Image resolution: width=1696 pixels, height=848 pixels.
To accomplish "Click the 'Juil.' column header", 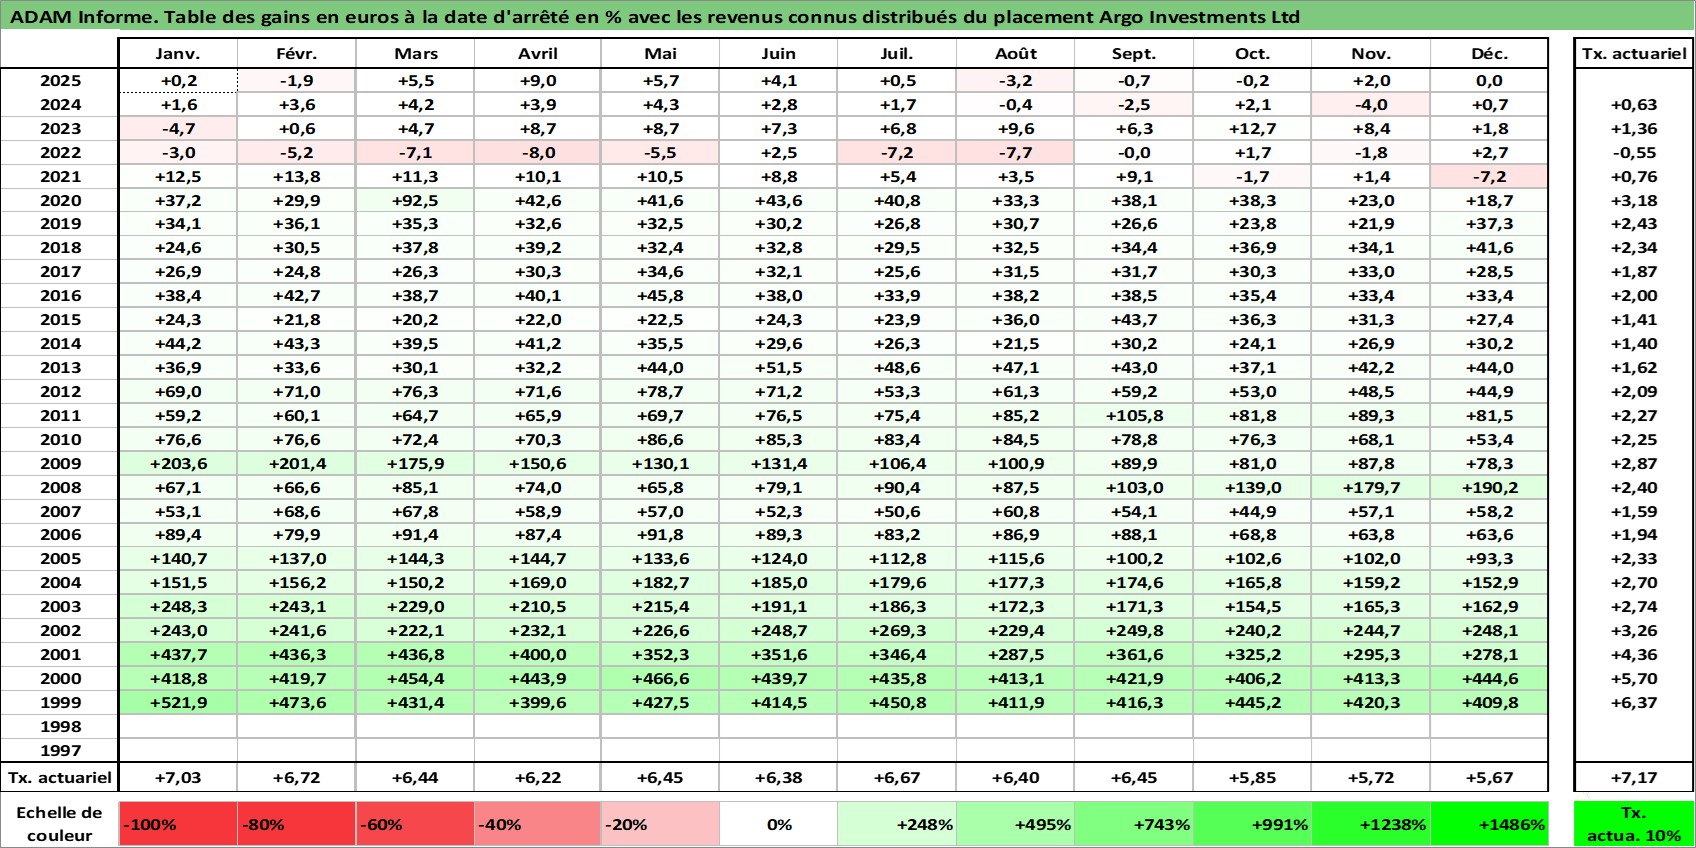I will click(x=897, y=54).
